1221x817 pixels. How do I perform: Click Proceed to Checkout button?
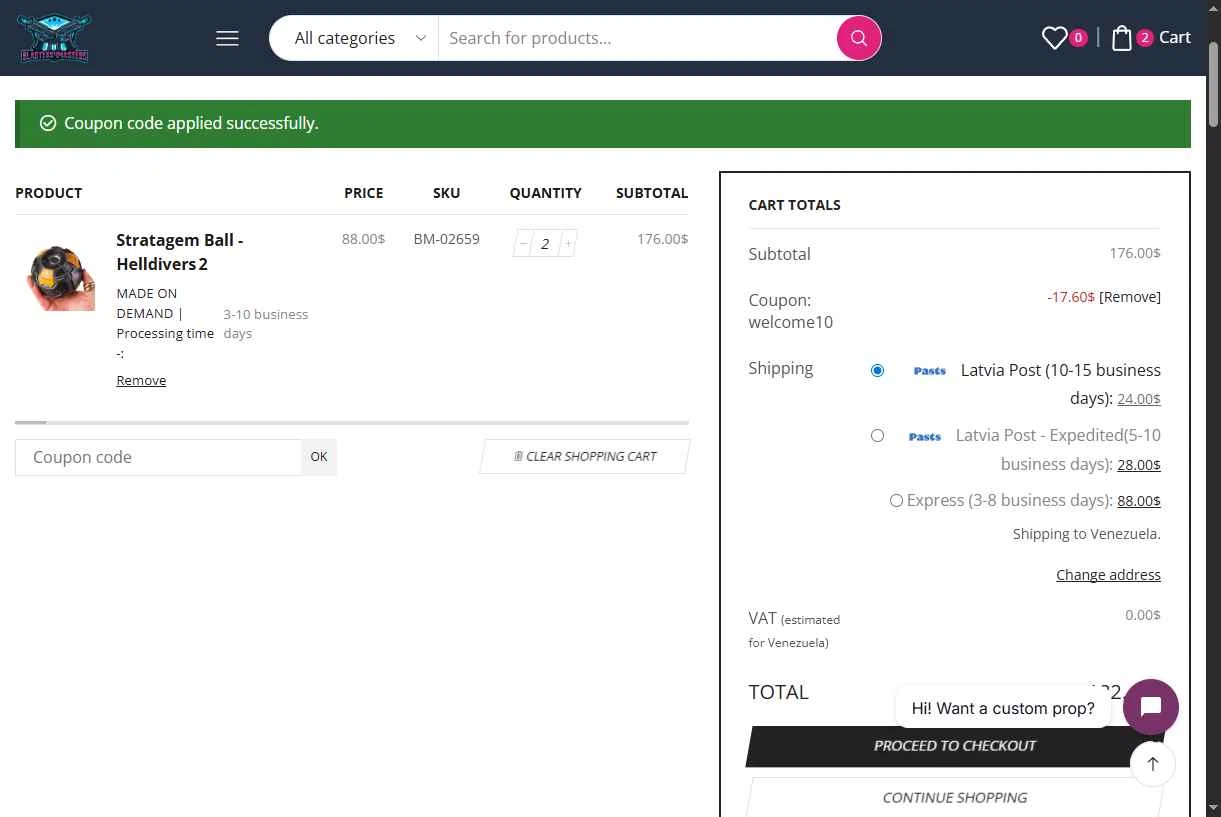(x=955, y=746)
